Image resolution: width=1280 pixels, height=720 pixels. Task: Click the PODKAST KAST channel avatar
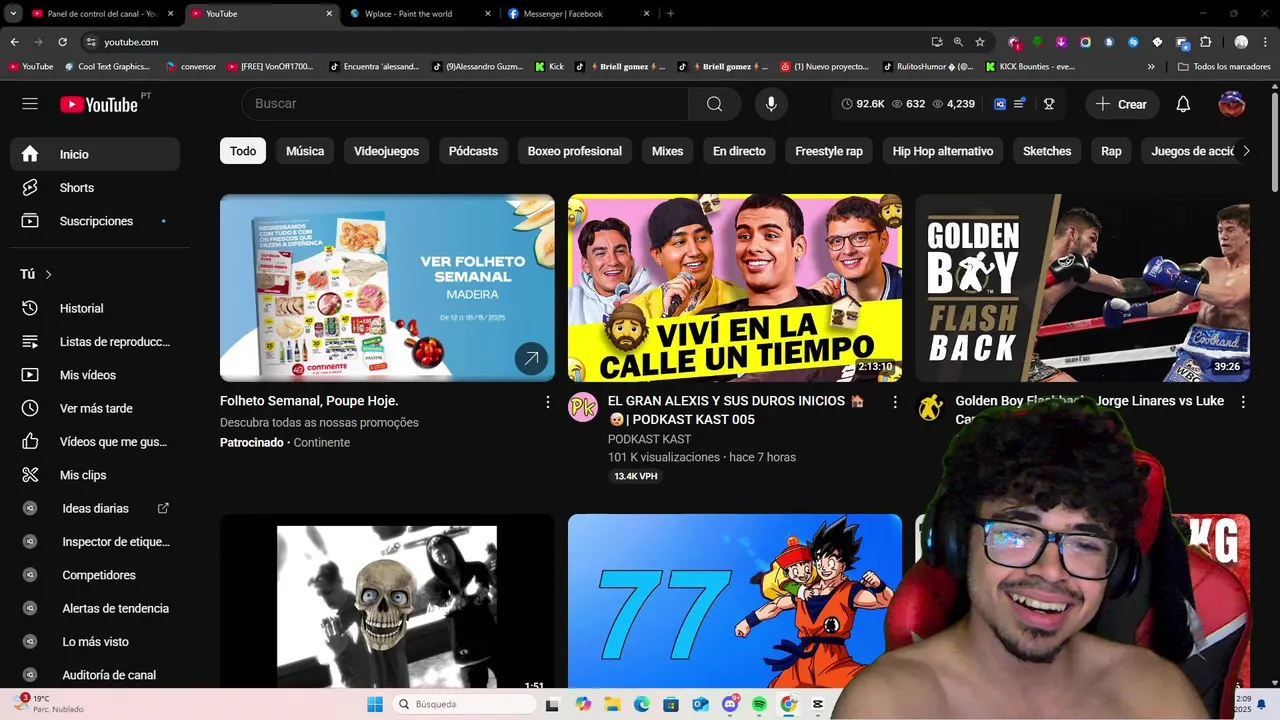(x=583, y=408)
